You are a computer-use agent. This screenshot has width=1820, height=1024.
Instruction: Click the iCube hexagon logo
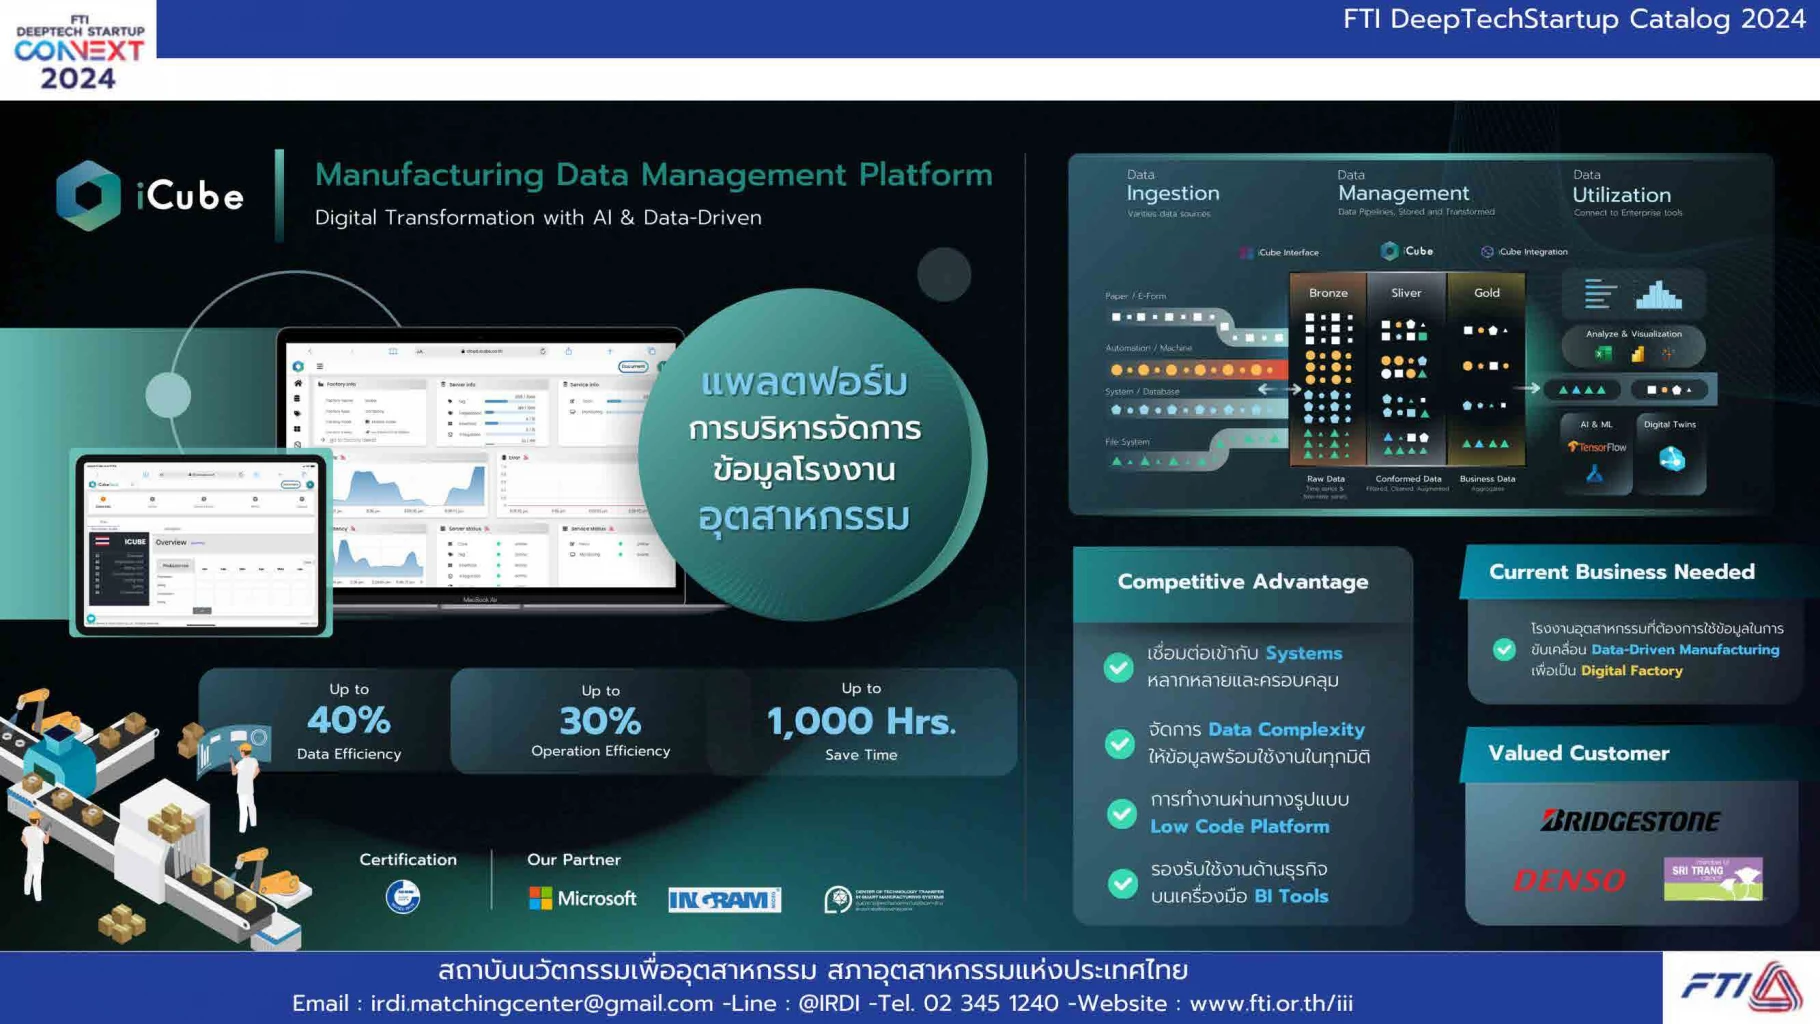[88, 195]
